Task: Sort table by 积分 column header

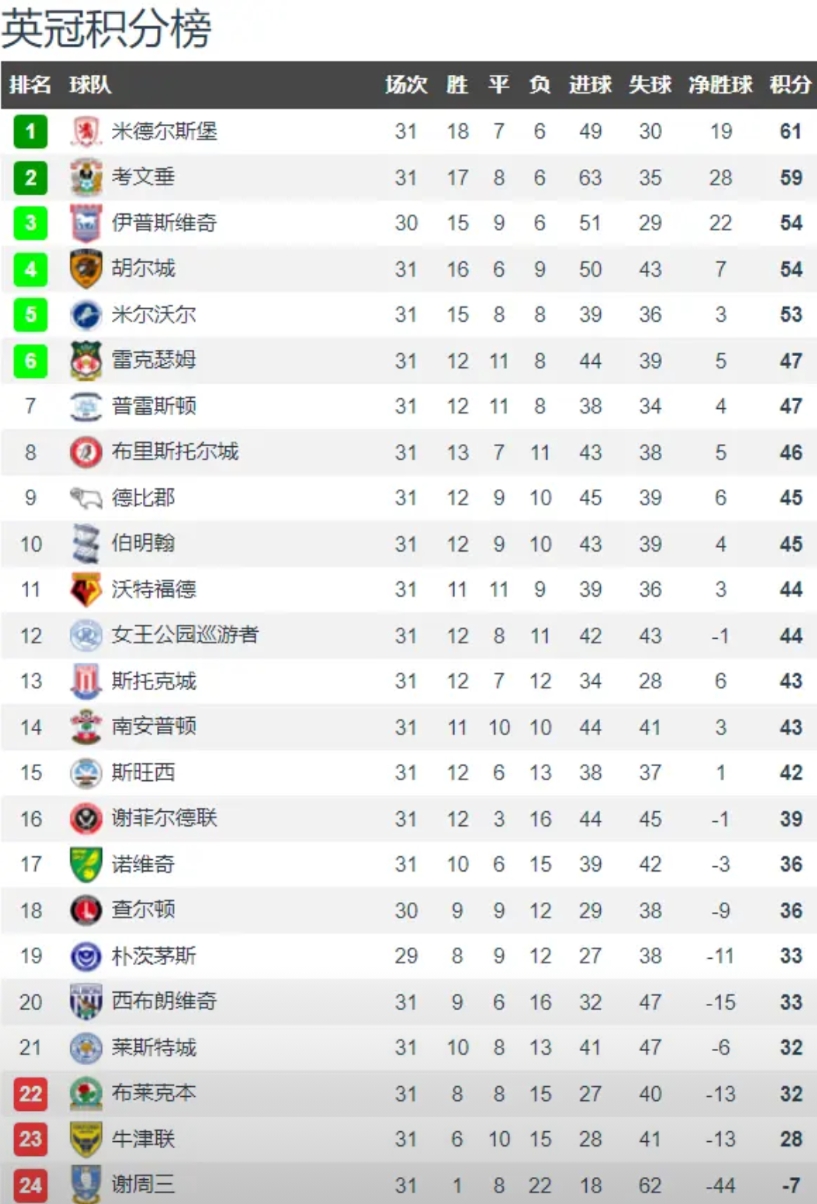Action: [x=790, y=85]
